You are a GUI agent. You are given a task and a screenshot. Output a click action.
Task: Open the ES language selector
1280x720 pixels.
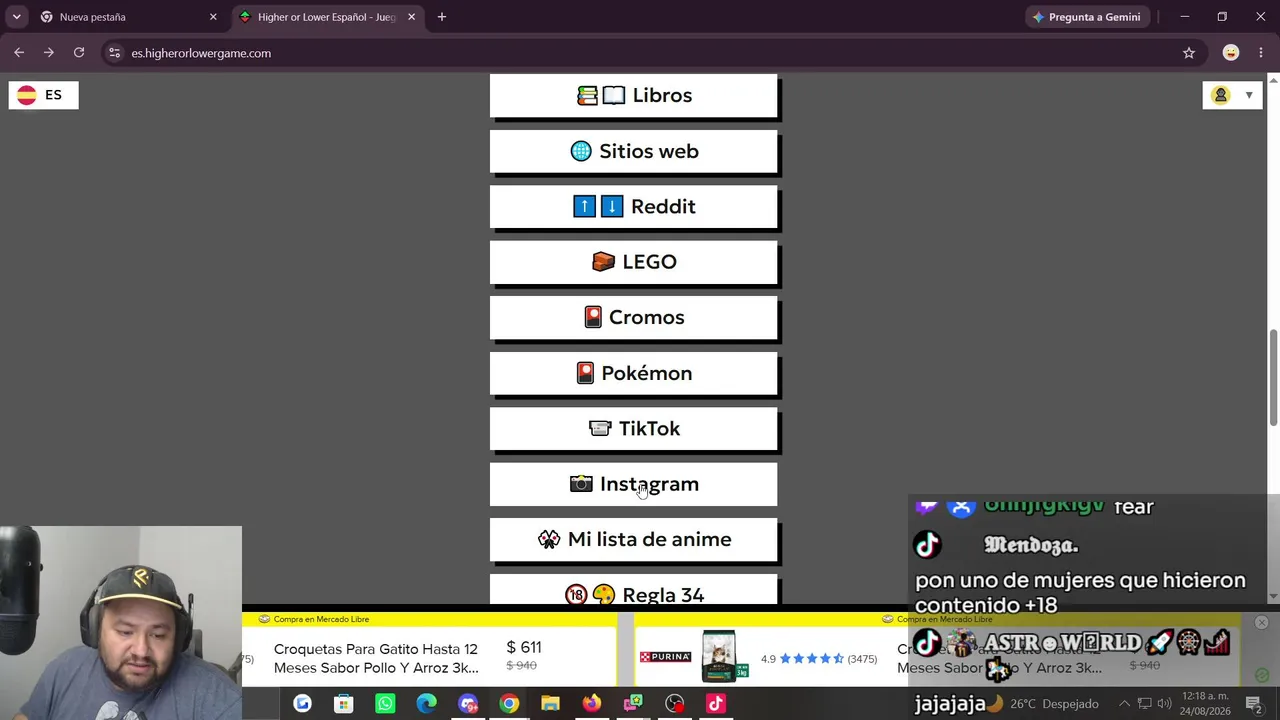[x=43, y=95]
